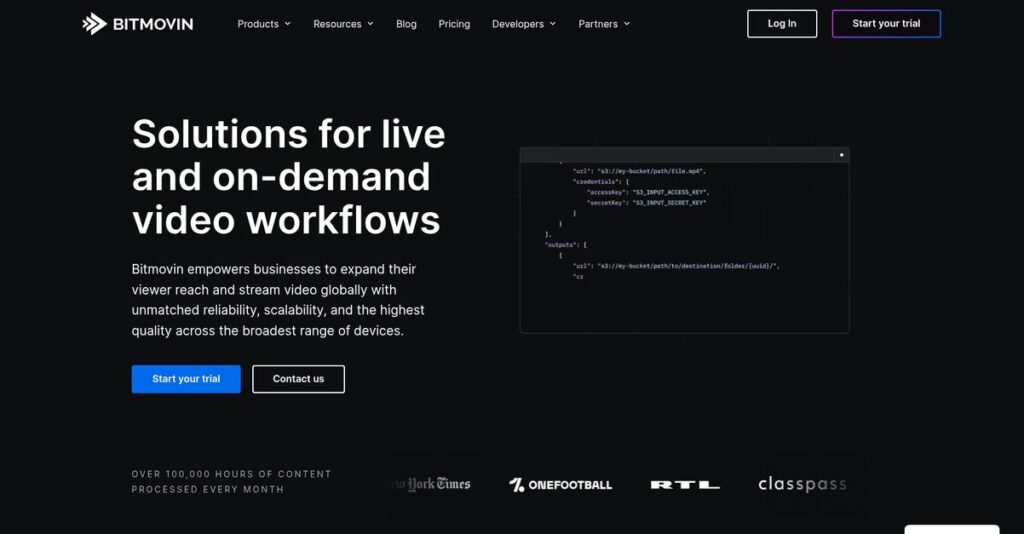The image size is (1024, 534).
Task: Expand the Products dropdown menu
Action: coord(264,24)
